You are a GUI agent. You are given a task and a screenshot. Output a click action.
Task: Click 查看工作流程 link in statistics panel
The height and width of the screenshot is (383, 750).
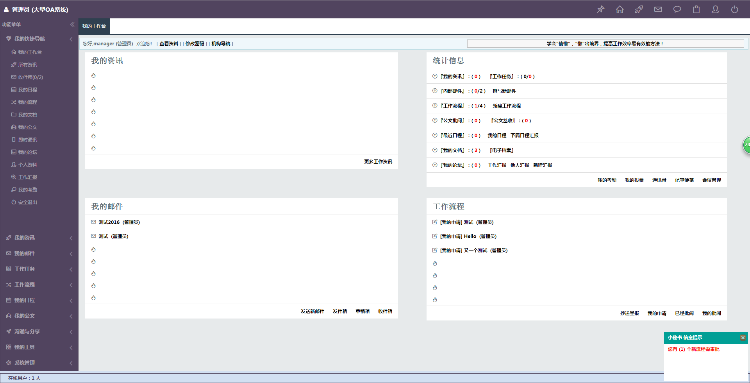[x=507, y=106]
